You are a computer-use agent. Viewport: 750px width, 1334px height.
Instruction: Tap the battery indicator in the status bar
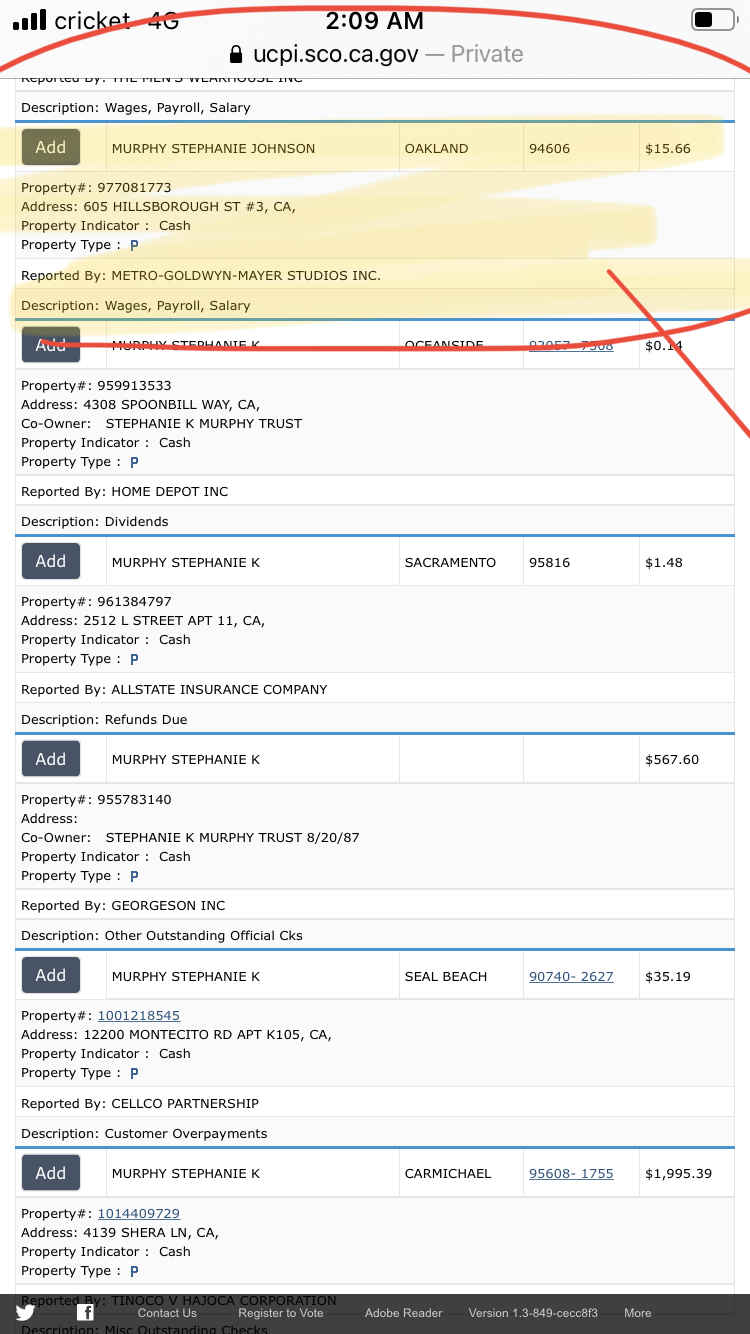[714, 20]
